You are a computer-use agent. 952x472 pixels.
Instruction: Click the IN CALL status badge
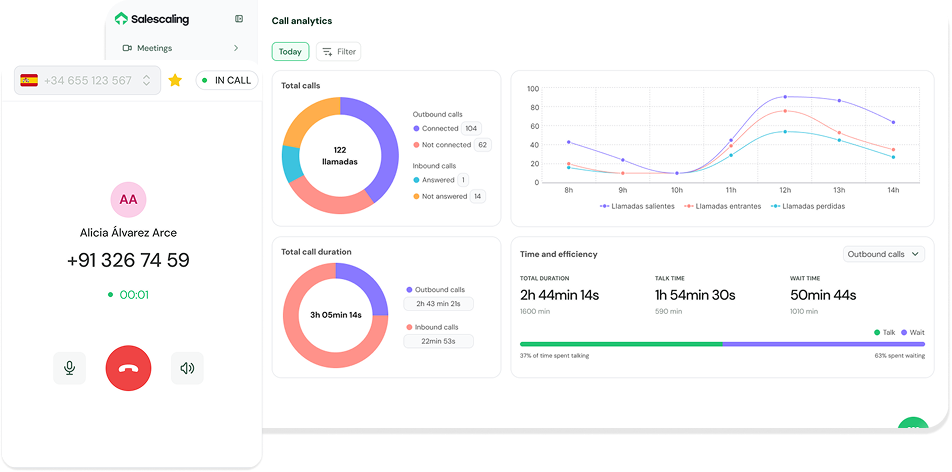coord(226,80)
